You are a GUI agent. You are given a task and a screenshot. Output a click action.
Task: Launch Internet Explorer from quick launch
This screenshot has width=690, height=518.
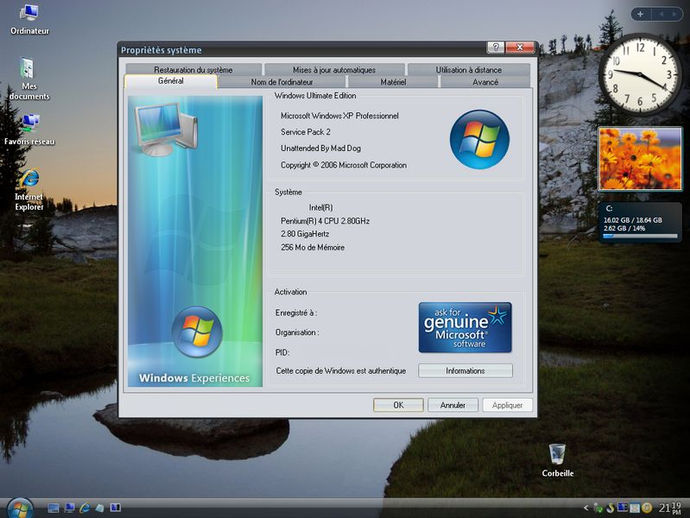(x=84, y=508)
